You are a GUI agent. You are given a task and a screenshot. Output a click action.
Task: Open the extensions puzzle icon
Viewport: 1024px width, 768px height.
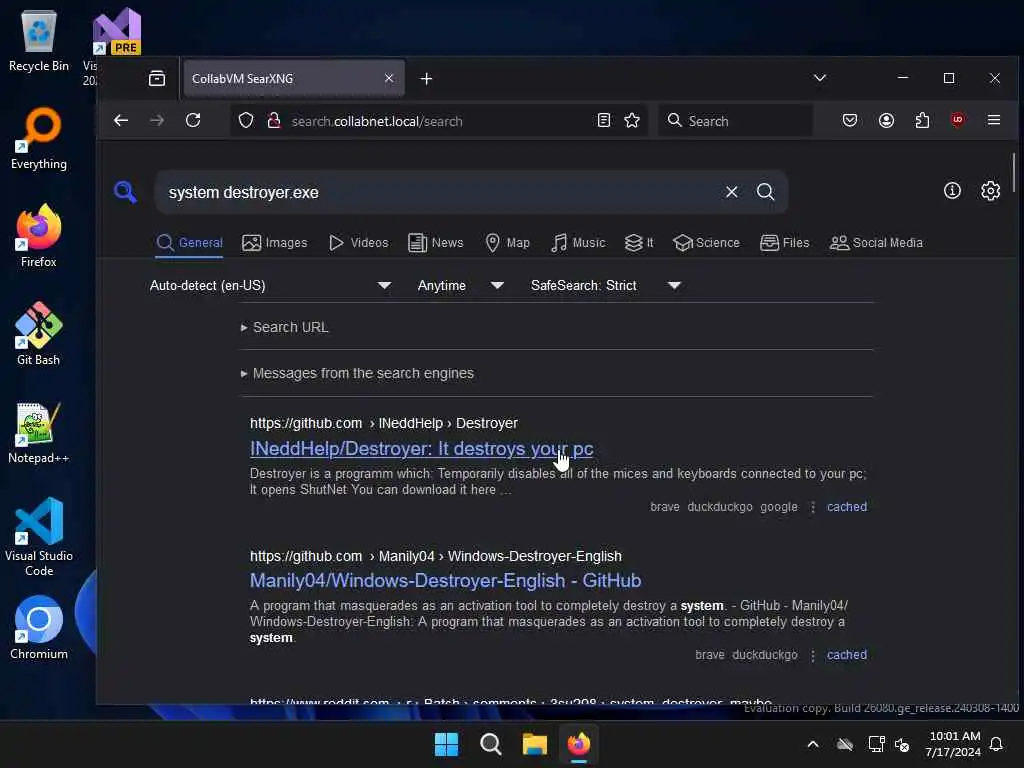pos(922,120)
